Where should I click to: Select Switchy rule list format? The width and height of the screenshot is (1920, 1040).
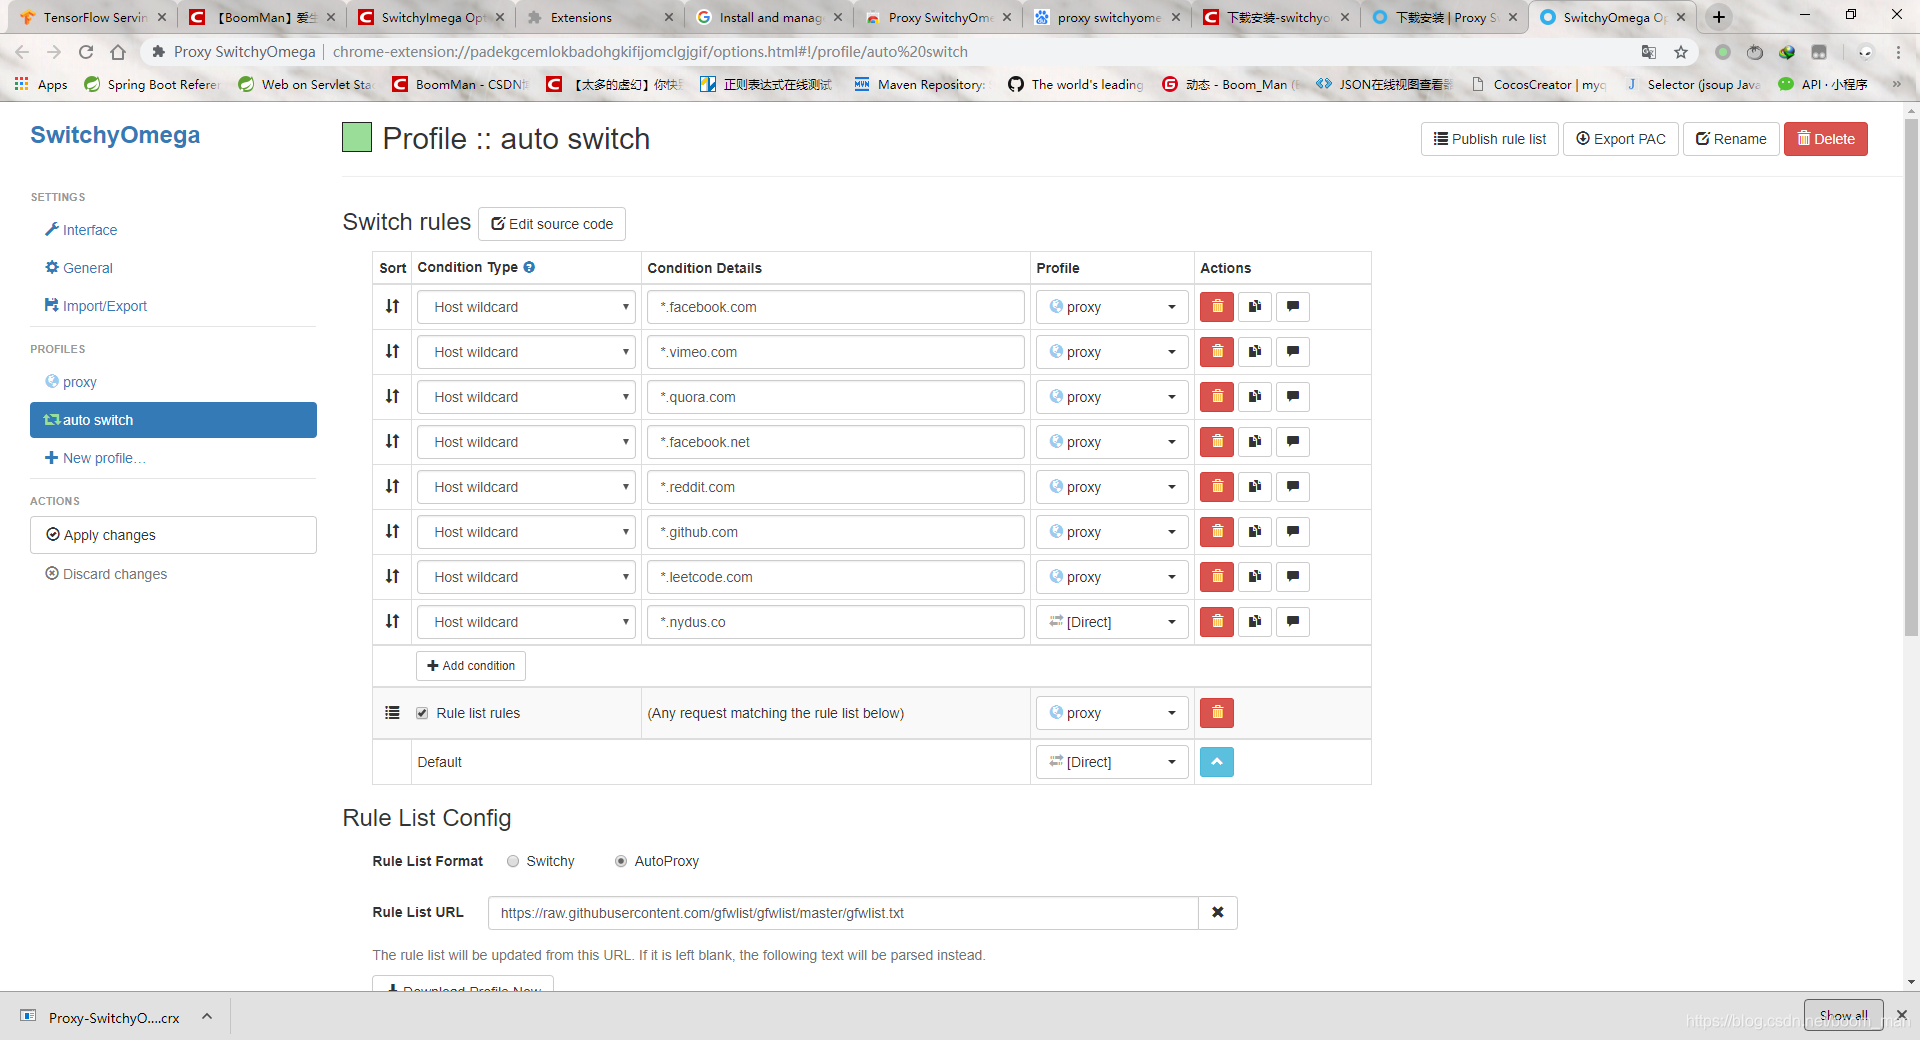[x=513, y=861]
